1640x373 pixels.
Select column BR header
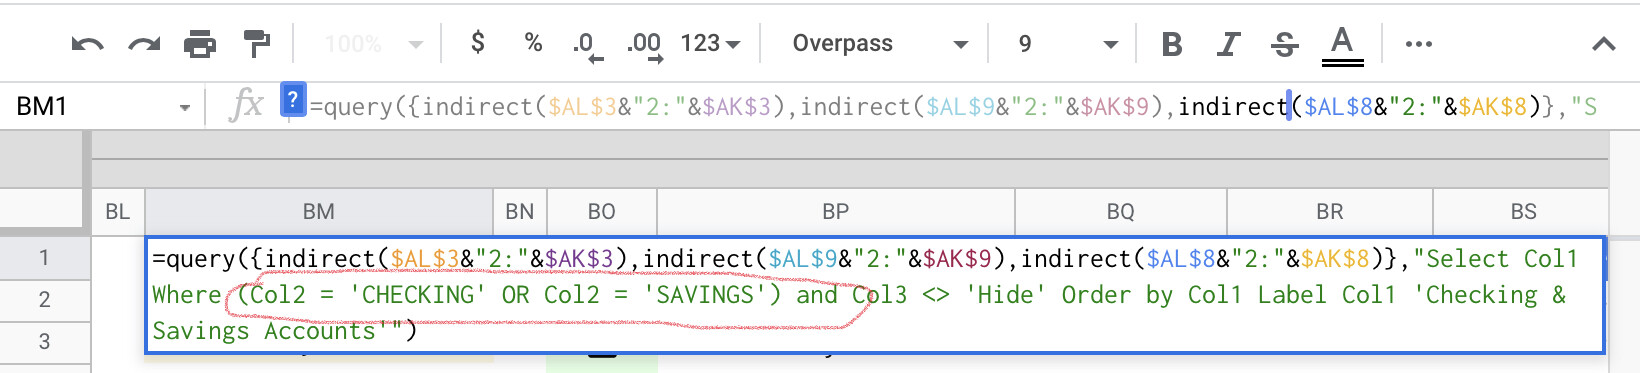(x=1330, y=212)
